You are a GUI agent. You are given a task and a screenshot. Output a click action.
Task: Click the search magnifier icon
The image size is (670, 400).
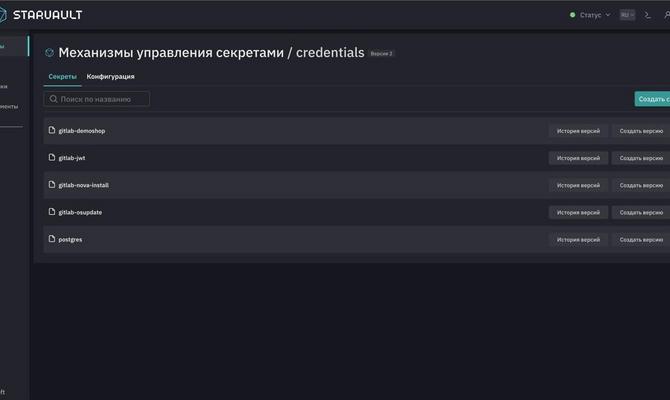point(54,99)
